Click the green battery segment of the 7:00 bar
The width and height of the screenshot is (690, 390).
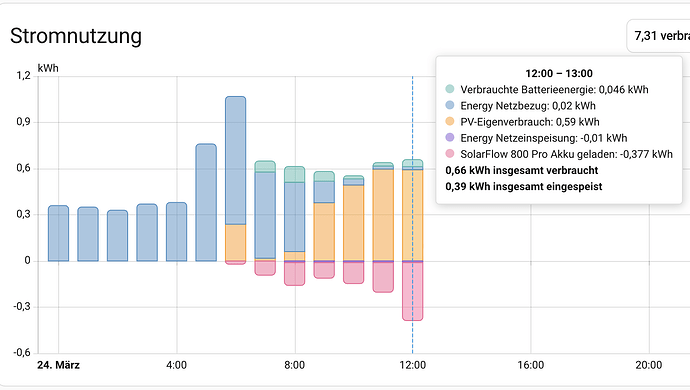pos(265,166)
